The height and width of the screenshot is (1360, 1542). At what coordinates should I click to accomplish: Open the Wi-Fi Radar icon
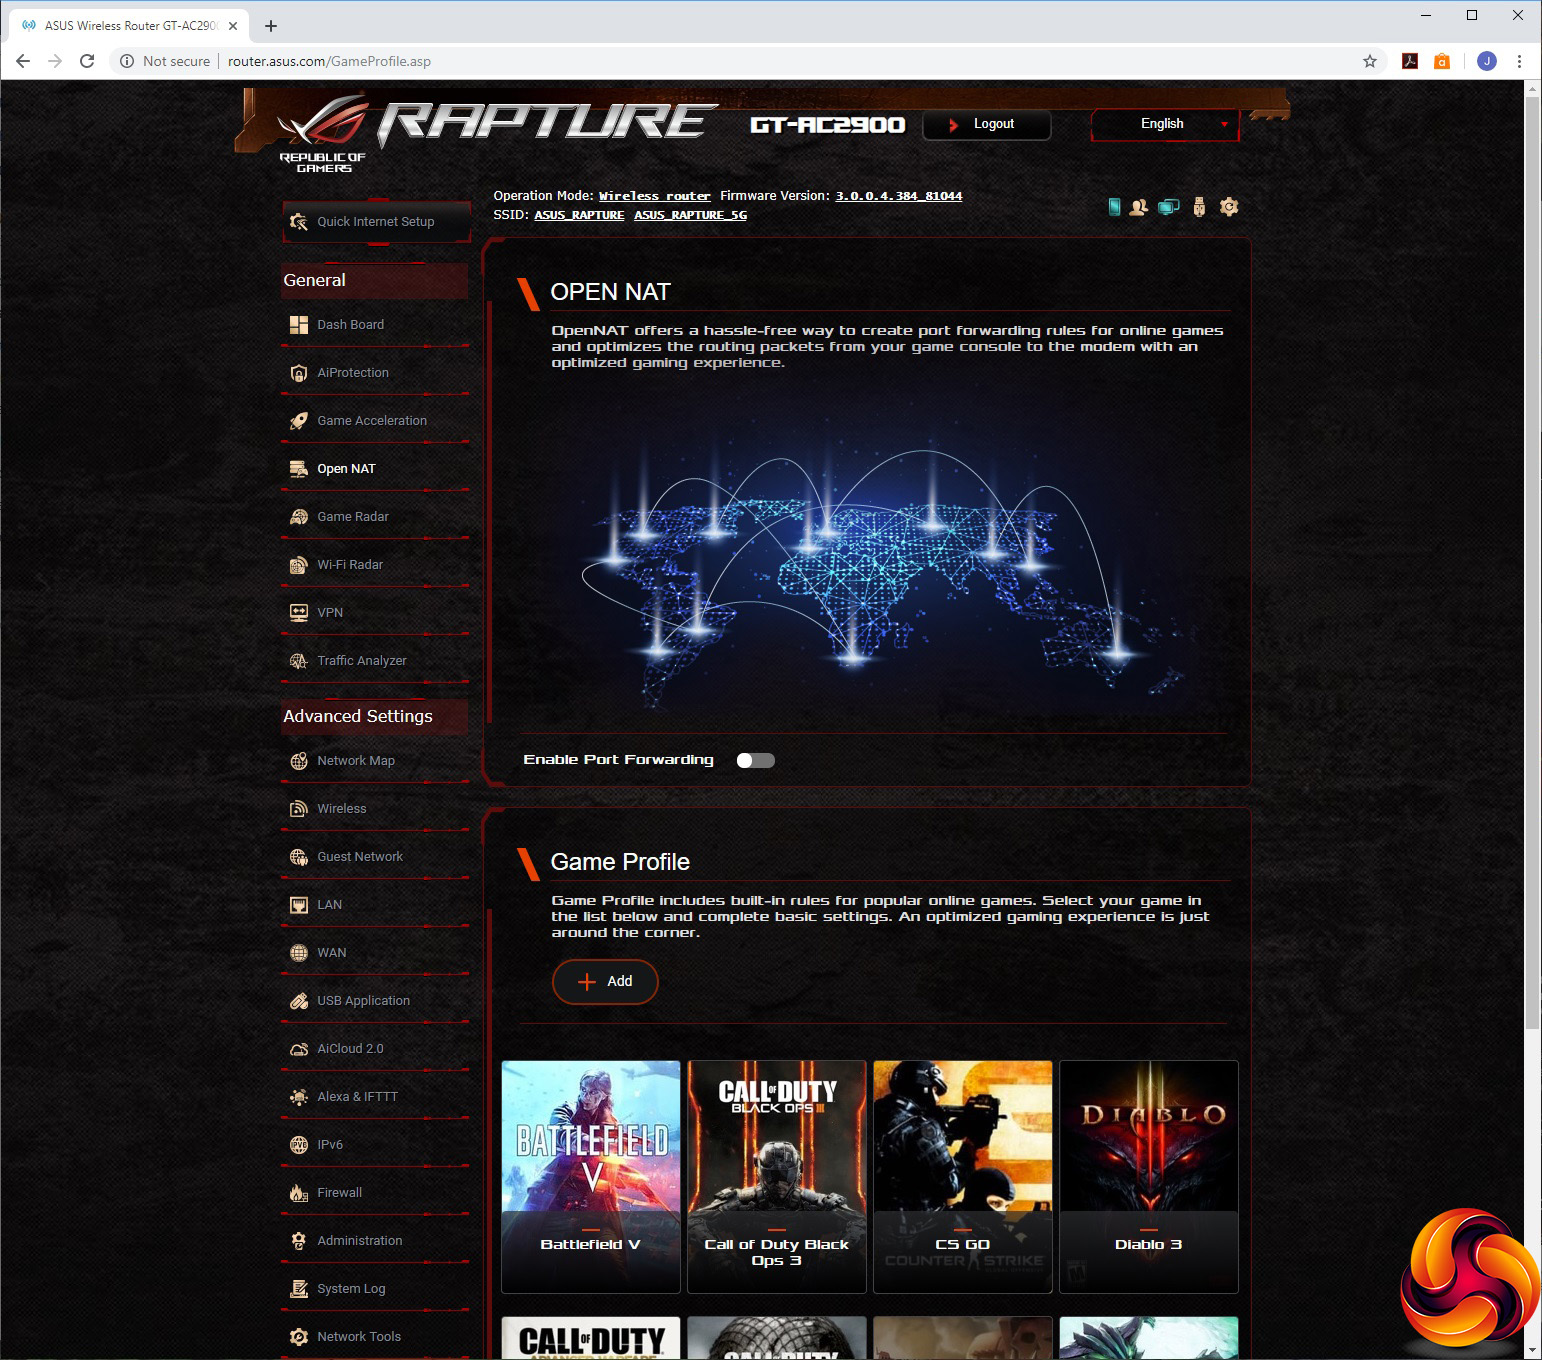point(298,565)
